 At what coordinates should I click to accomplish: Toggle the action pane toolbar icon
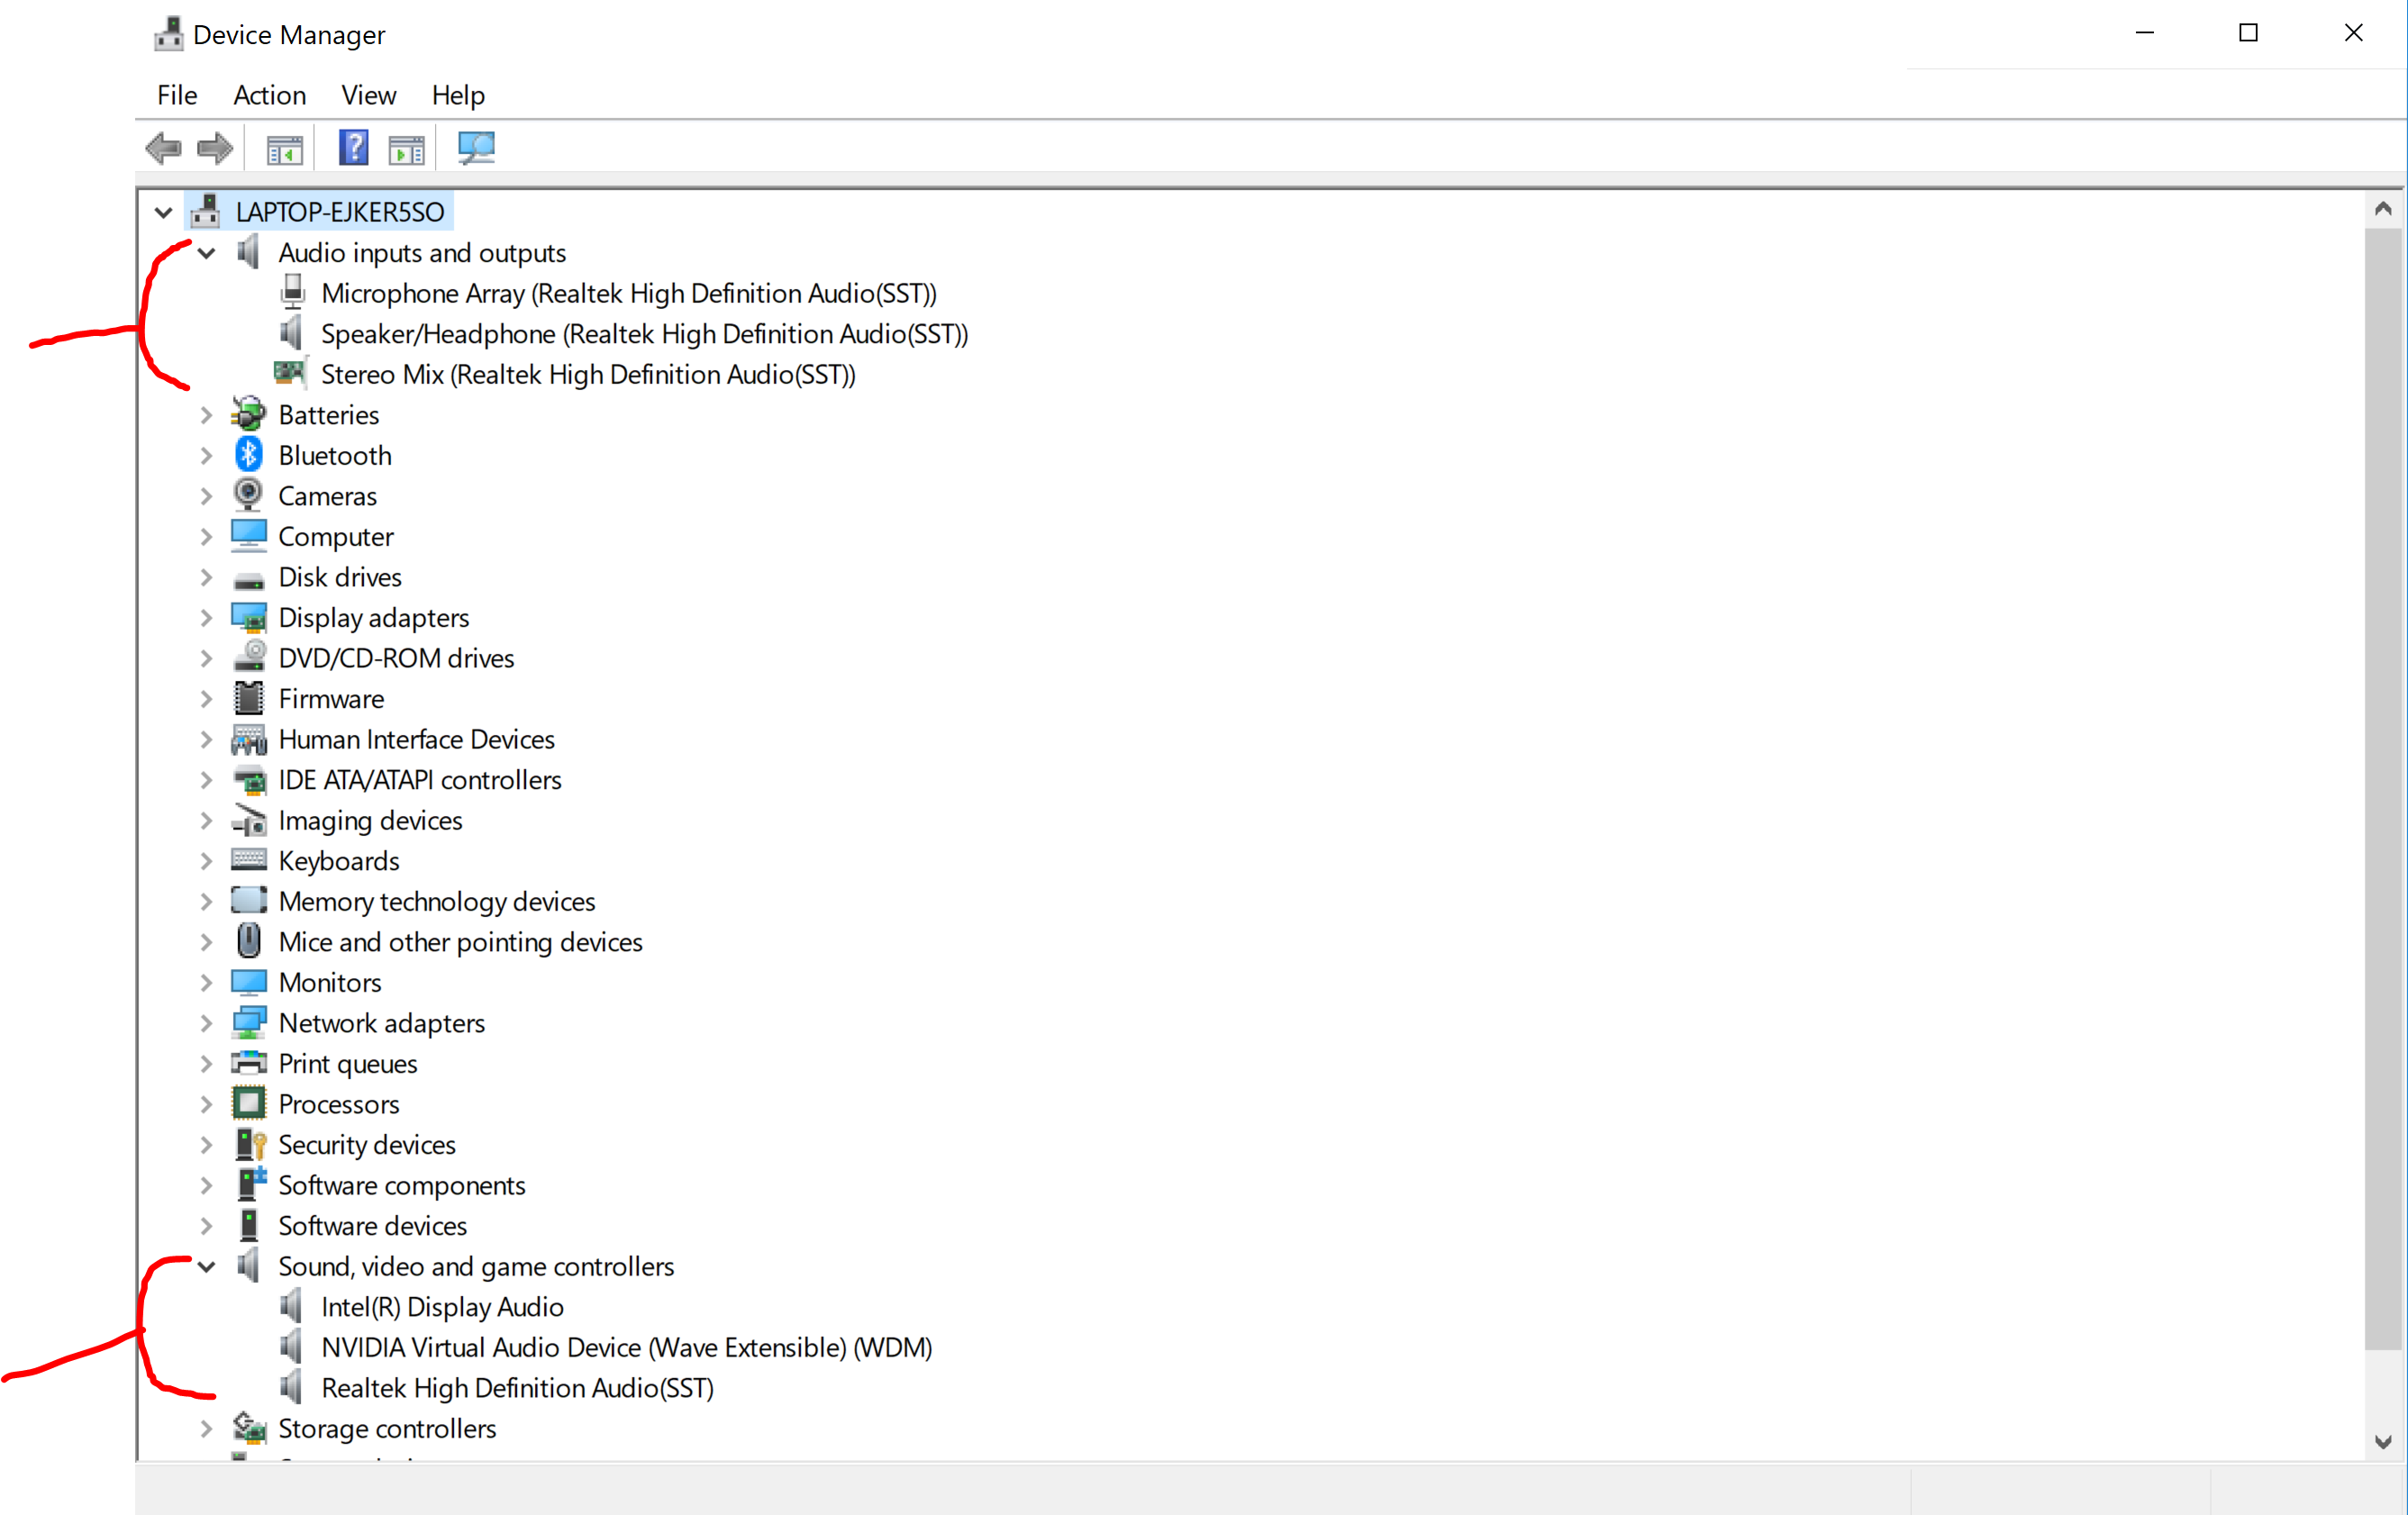406,147
